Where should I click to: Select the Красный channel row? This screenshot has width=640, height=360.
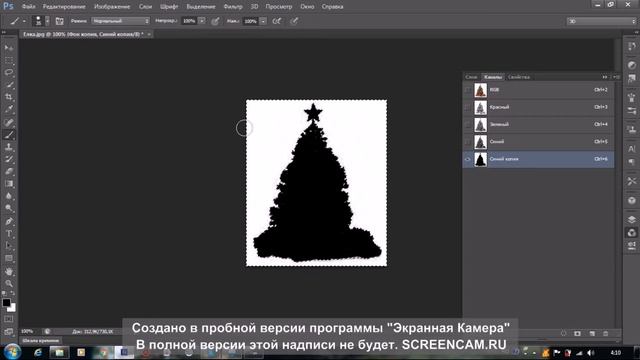coord(538,107)
